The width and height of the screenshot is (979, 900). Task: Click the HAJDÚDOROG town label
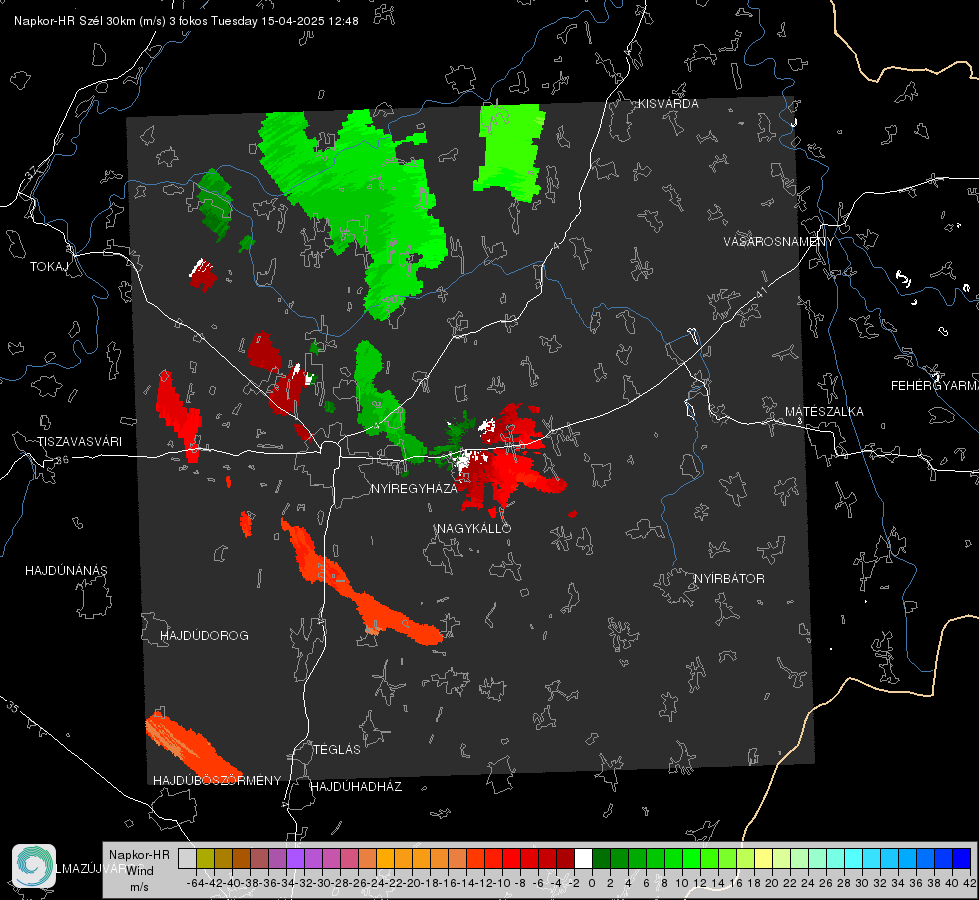tap(204, 636)
